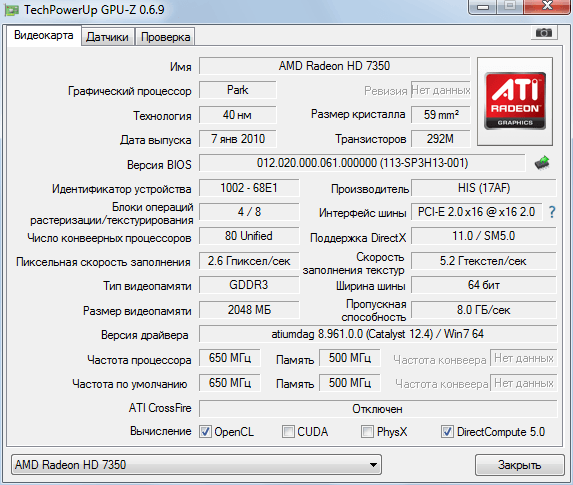Screen dimensions: 573x485
Task: Click the 7 янв 2010 release date field
Action: coord(238,139)
